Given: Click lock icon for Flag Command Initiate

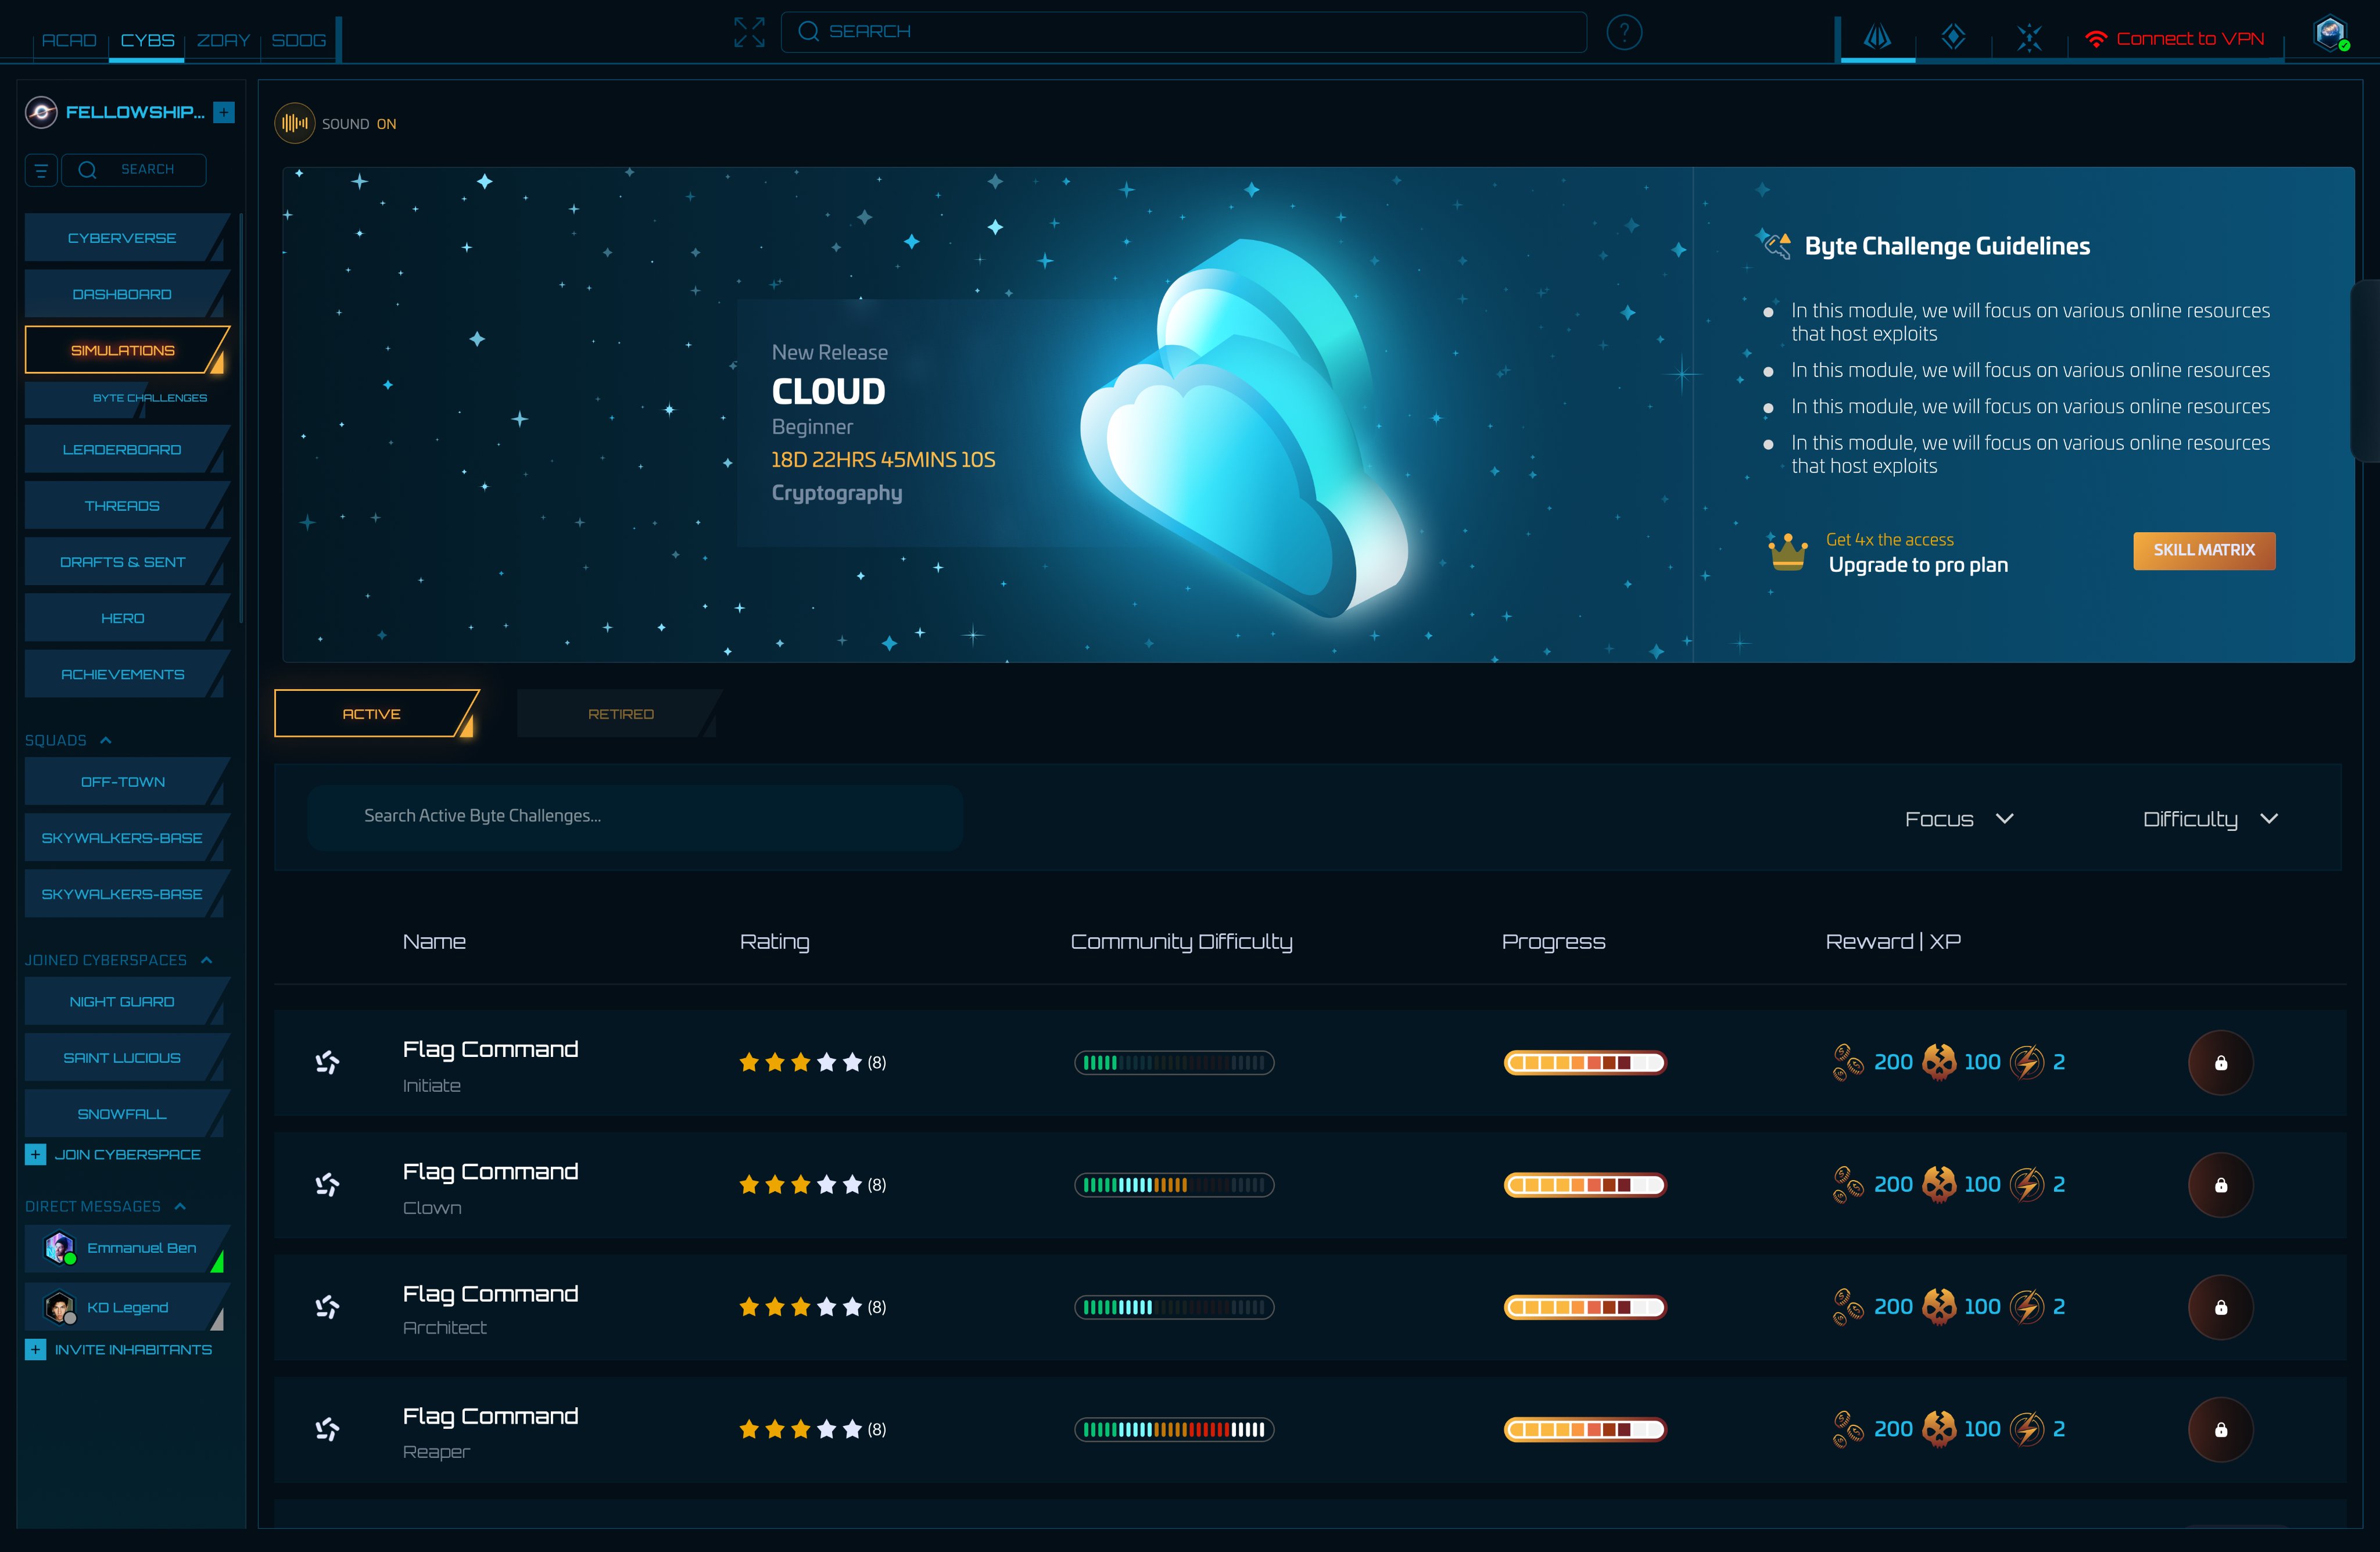Looking at the screenshot, I should pos(2220,1062).
